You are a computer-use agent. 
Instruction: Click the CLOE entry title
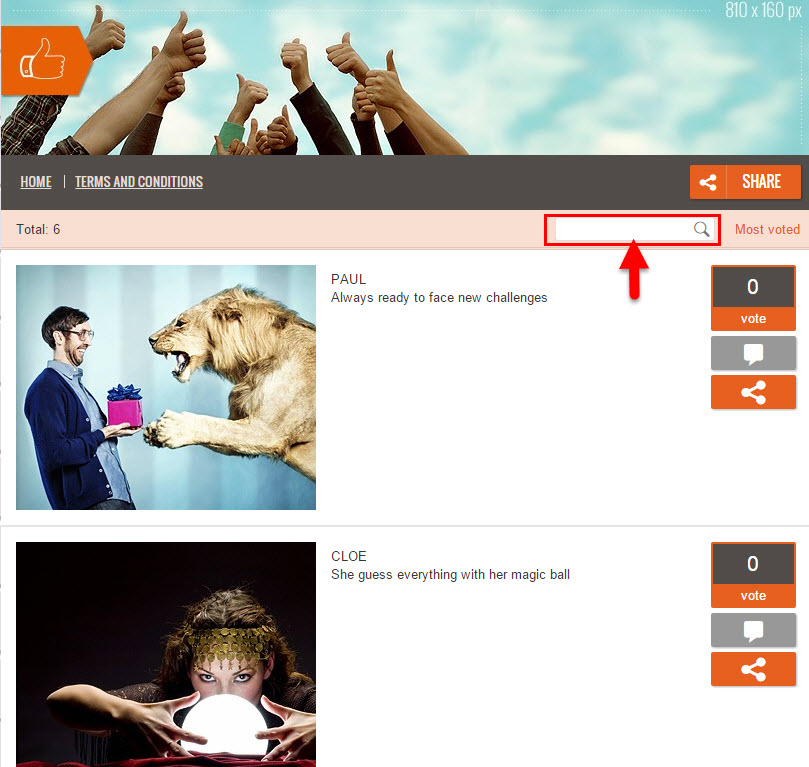point(349,557)
